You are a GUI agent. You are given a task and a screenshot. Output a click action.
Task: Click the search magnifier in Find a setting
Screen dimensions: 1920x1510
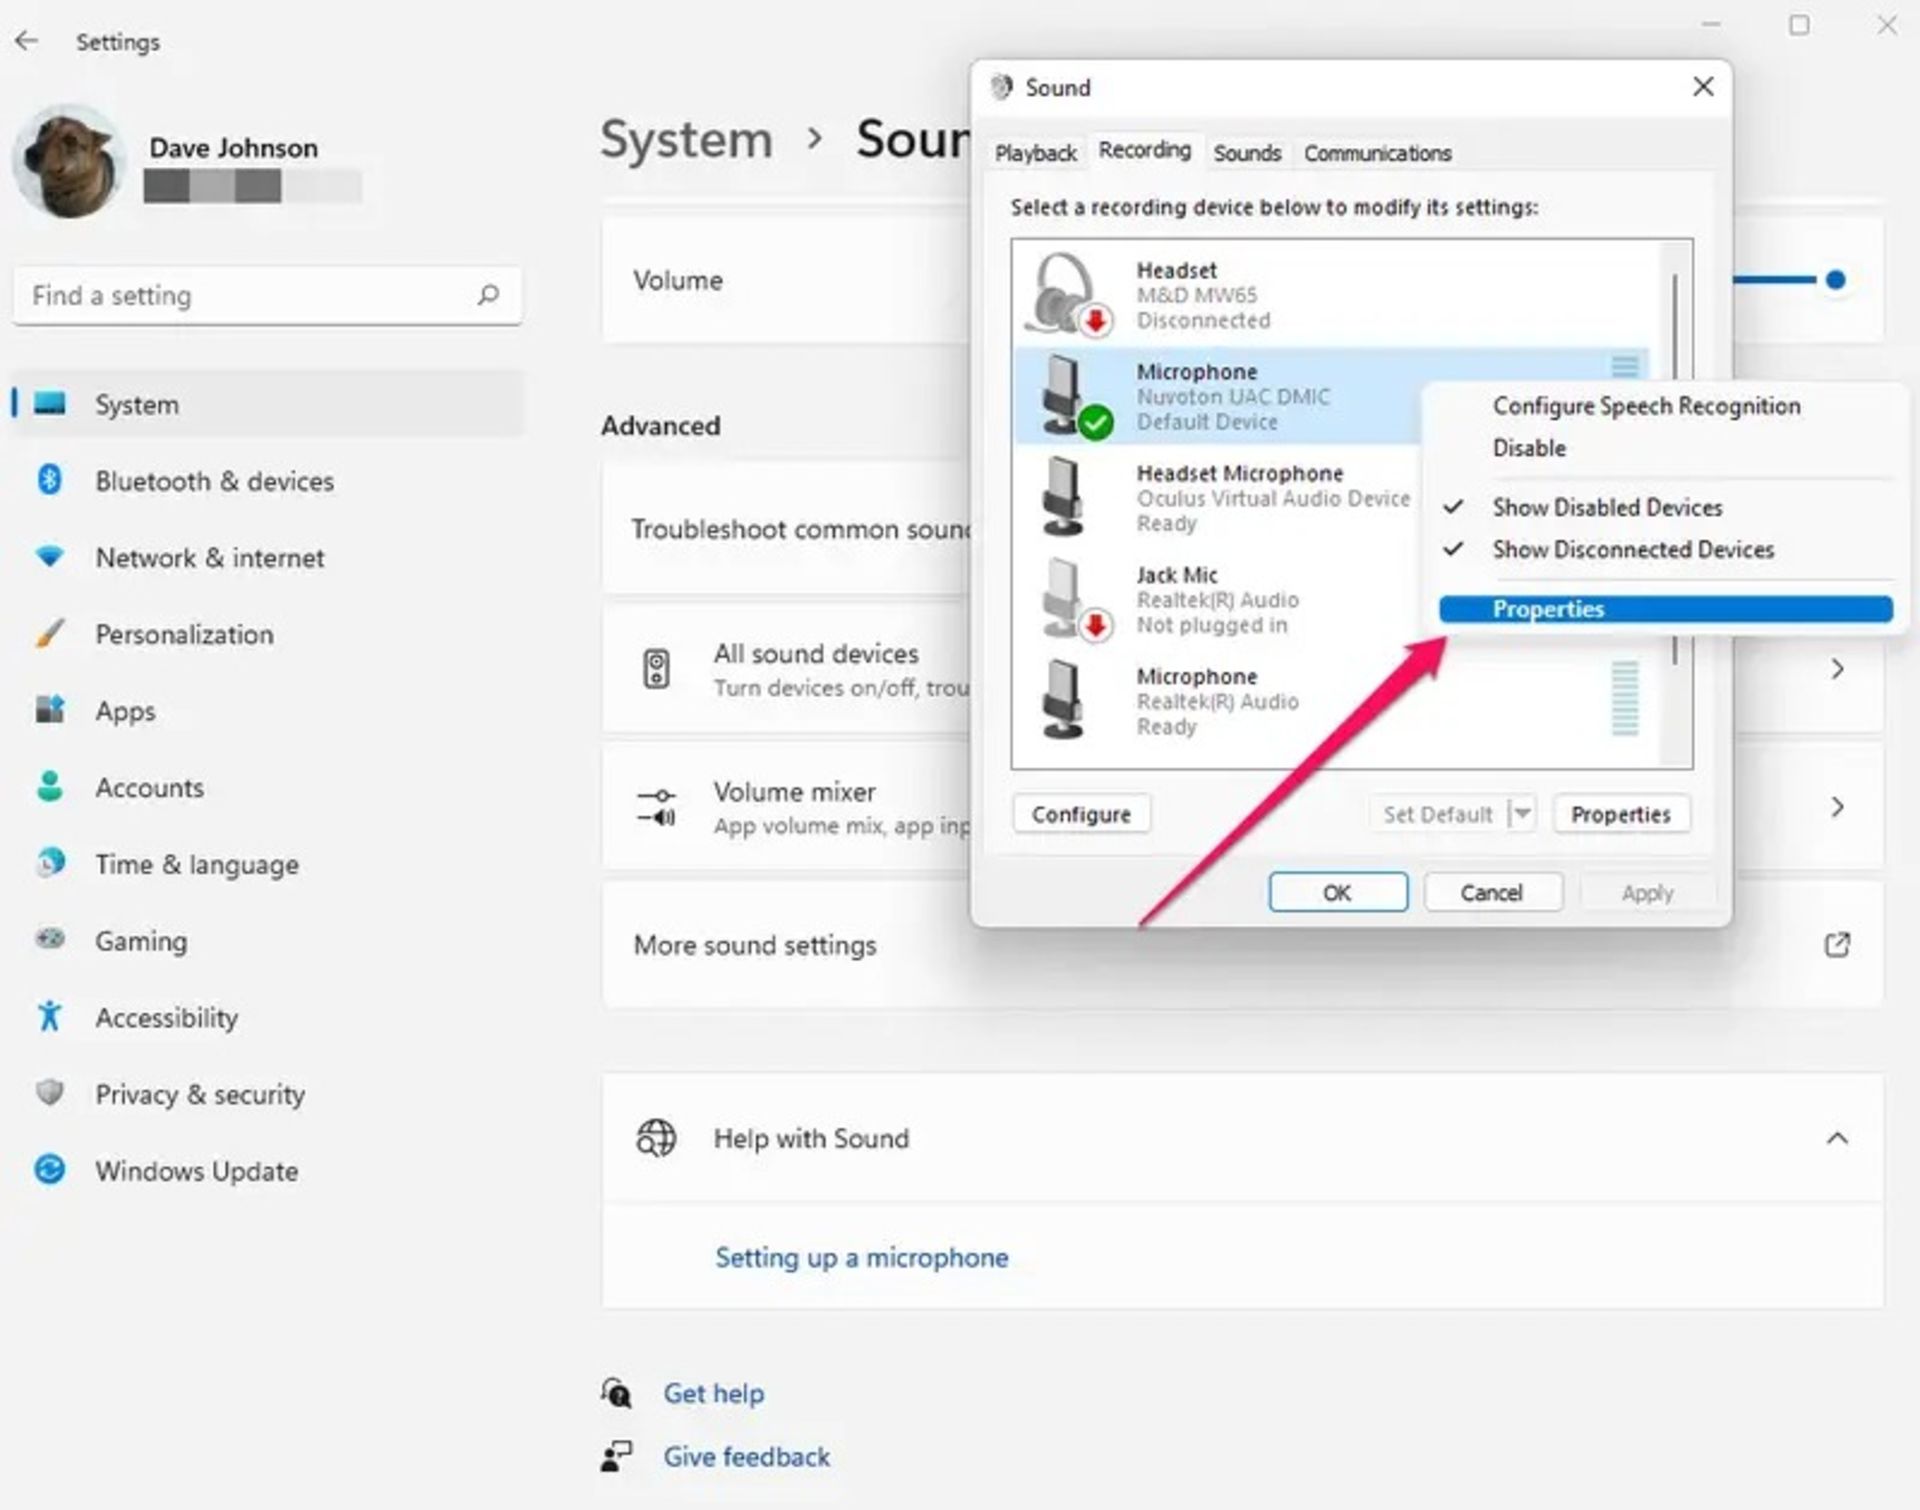(x=488, y=295)
